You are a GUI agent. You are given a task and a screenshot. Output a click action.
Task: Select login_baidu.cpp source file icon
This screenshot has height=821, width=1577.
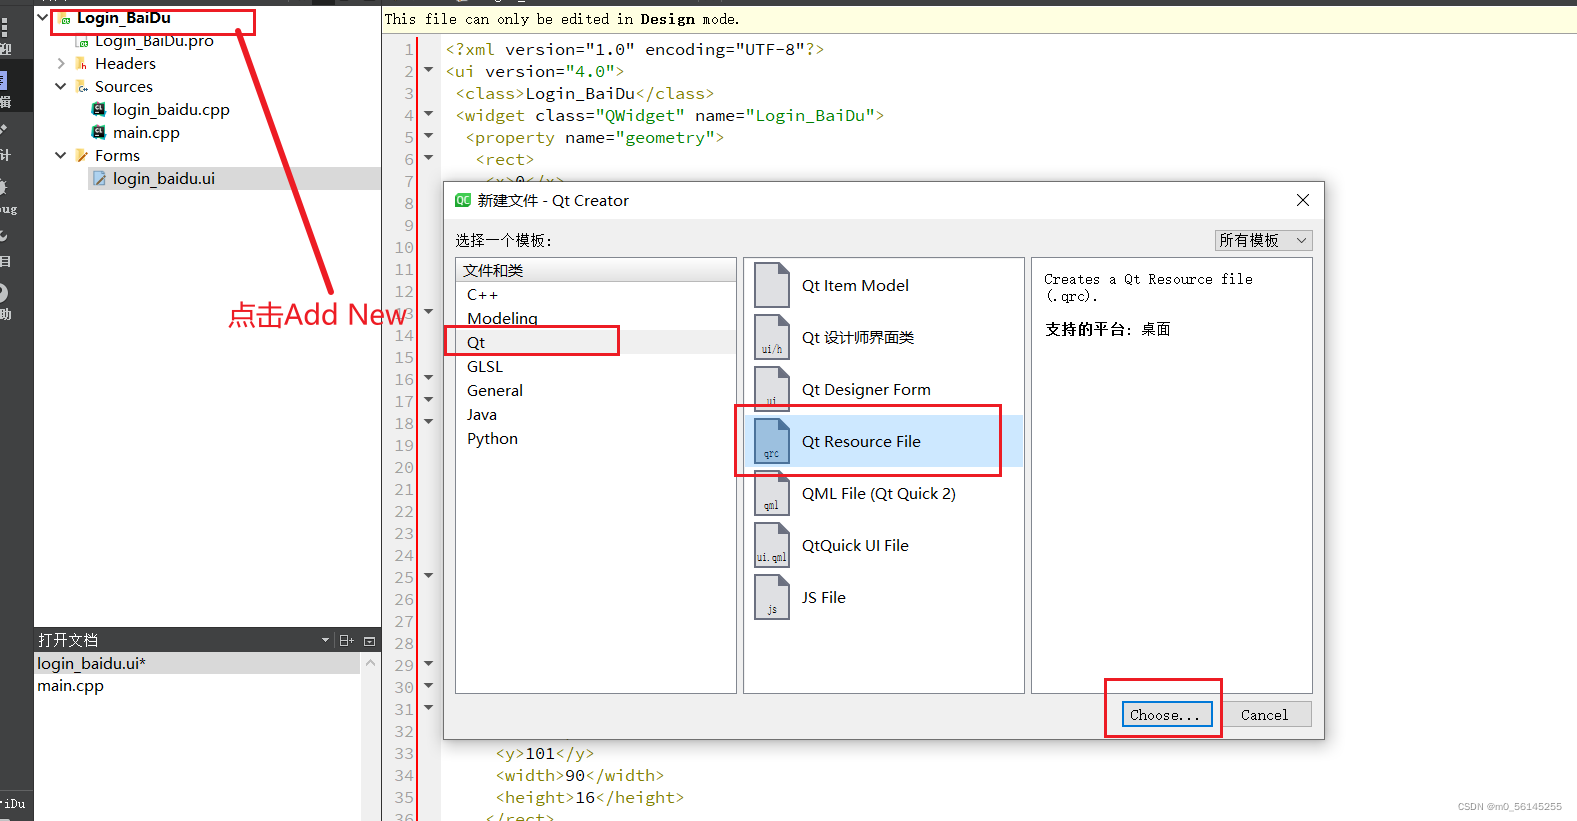click(x=99, y=109)
